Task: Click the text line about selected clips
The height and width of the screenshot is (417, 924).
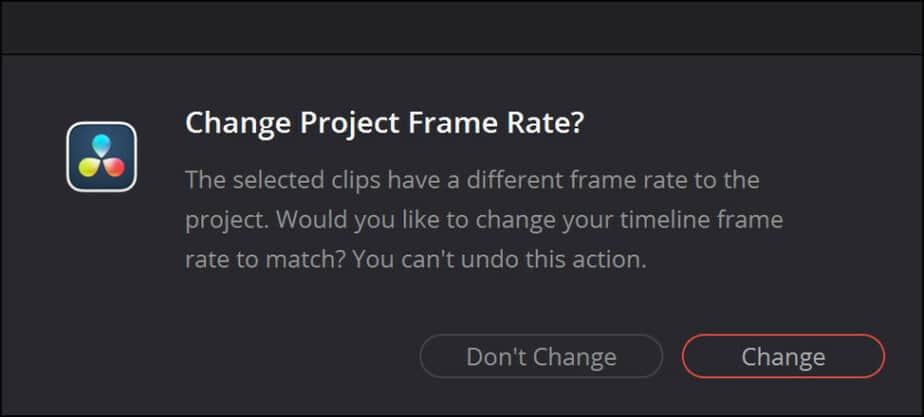Action: tap(472, 180)
